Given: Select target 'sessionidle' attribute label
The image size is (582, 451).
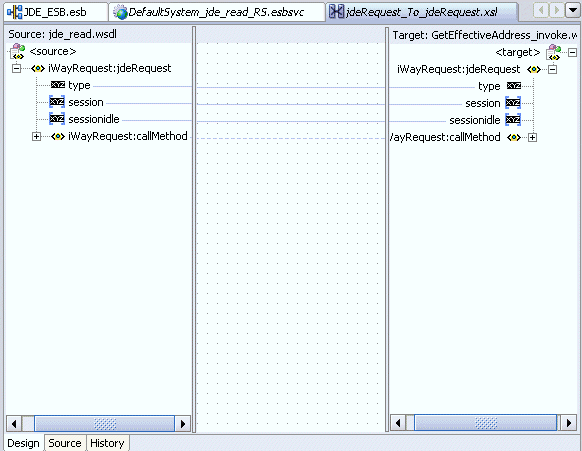Looking at the screenshot, I should (x=475, y=120).
